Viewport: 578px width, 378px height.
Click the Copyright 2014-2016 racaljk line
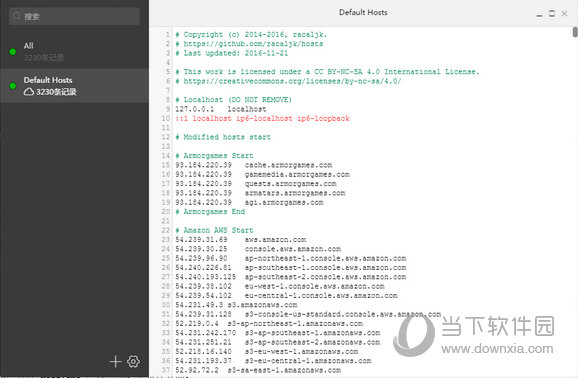251,35
